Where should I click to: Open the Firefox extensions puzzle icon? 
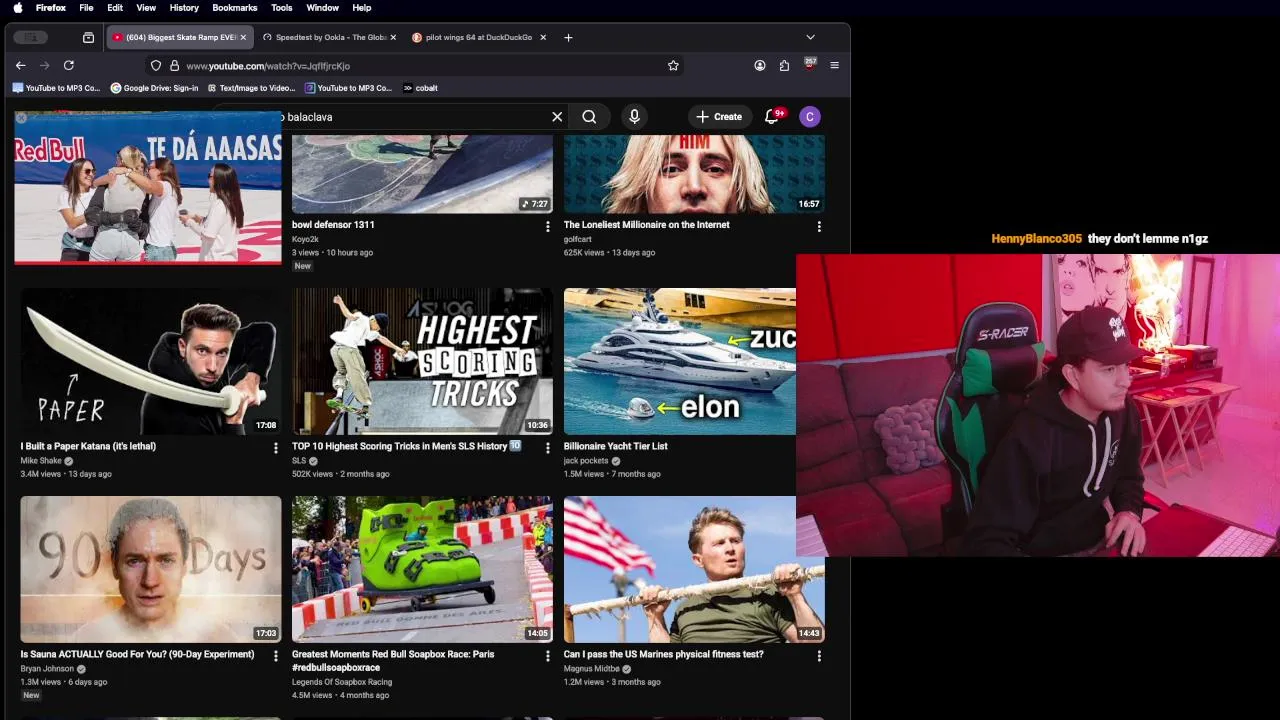point(784,65)
